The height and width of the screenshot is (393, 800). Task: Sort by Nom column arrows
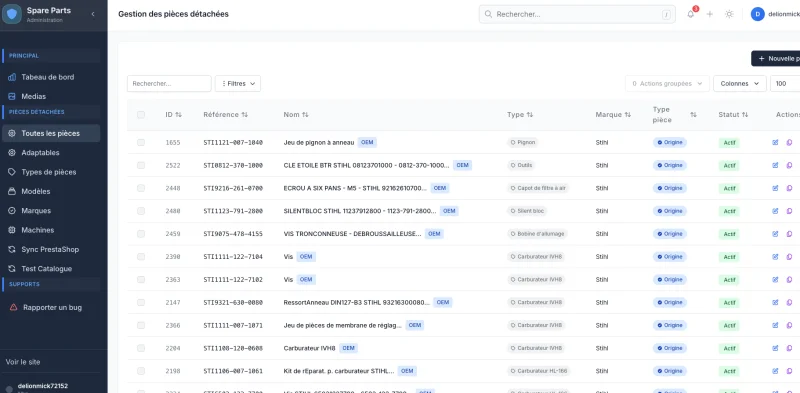click(x=305, y=115)
